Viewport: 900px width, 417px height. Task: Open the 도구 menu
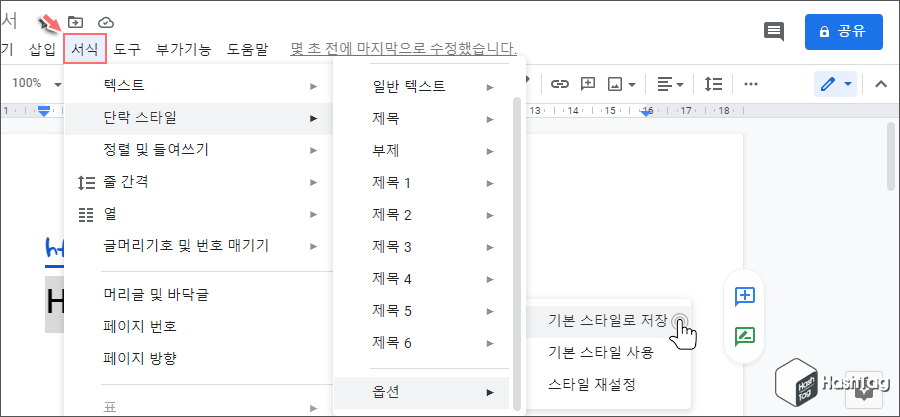point(127,49)
